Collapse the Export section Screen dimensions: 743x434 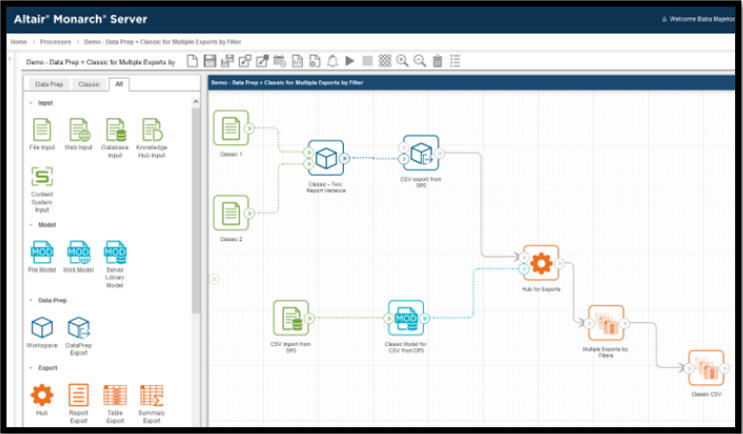(x=31, y=368)
